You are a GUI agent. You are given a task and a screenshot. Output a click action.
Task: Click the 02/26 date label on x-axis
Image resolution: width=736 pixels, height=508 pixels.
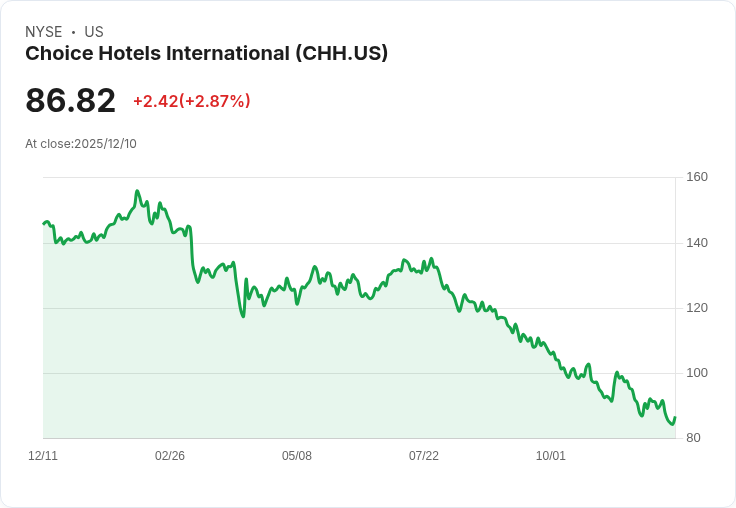(170, 456)
